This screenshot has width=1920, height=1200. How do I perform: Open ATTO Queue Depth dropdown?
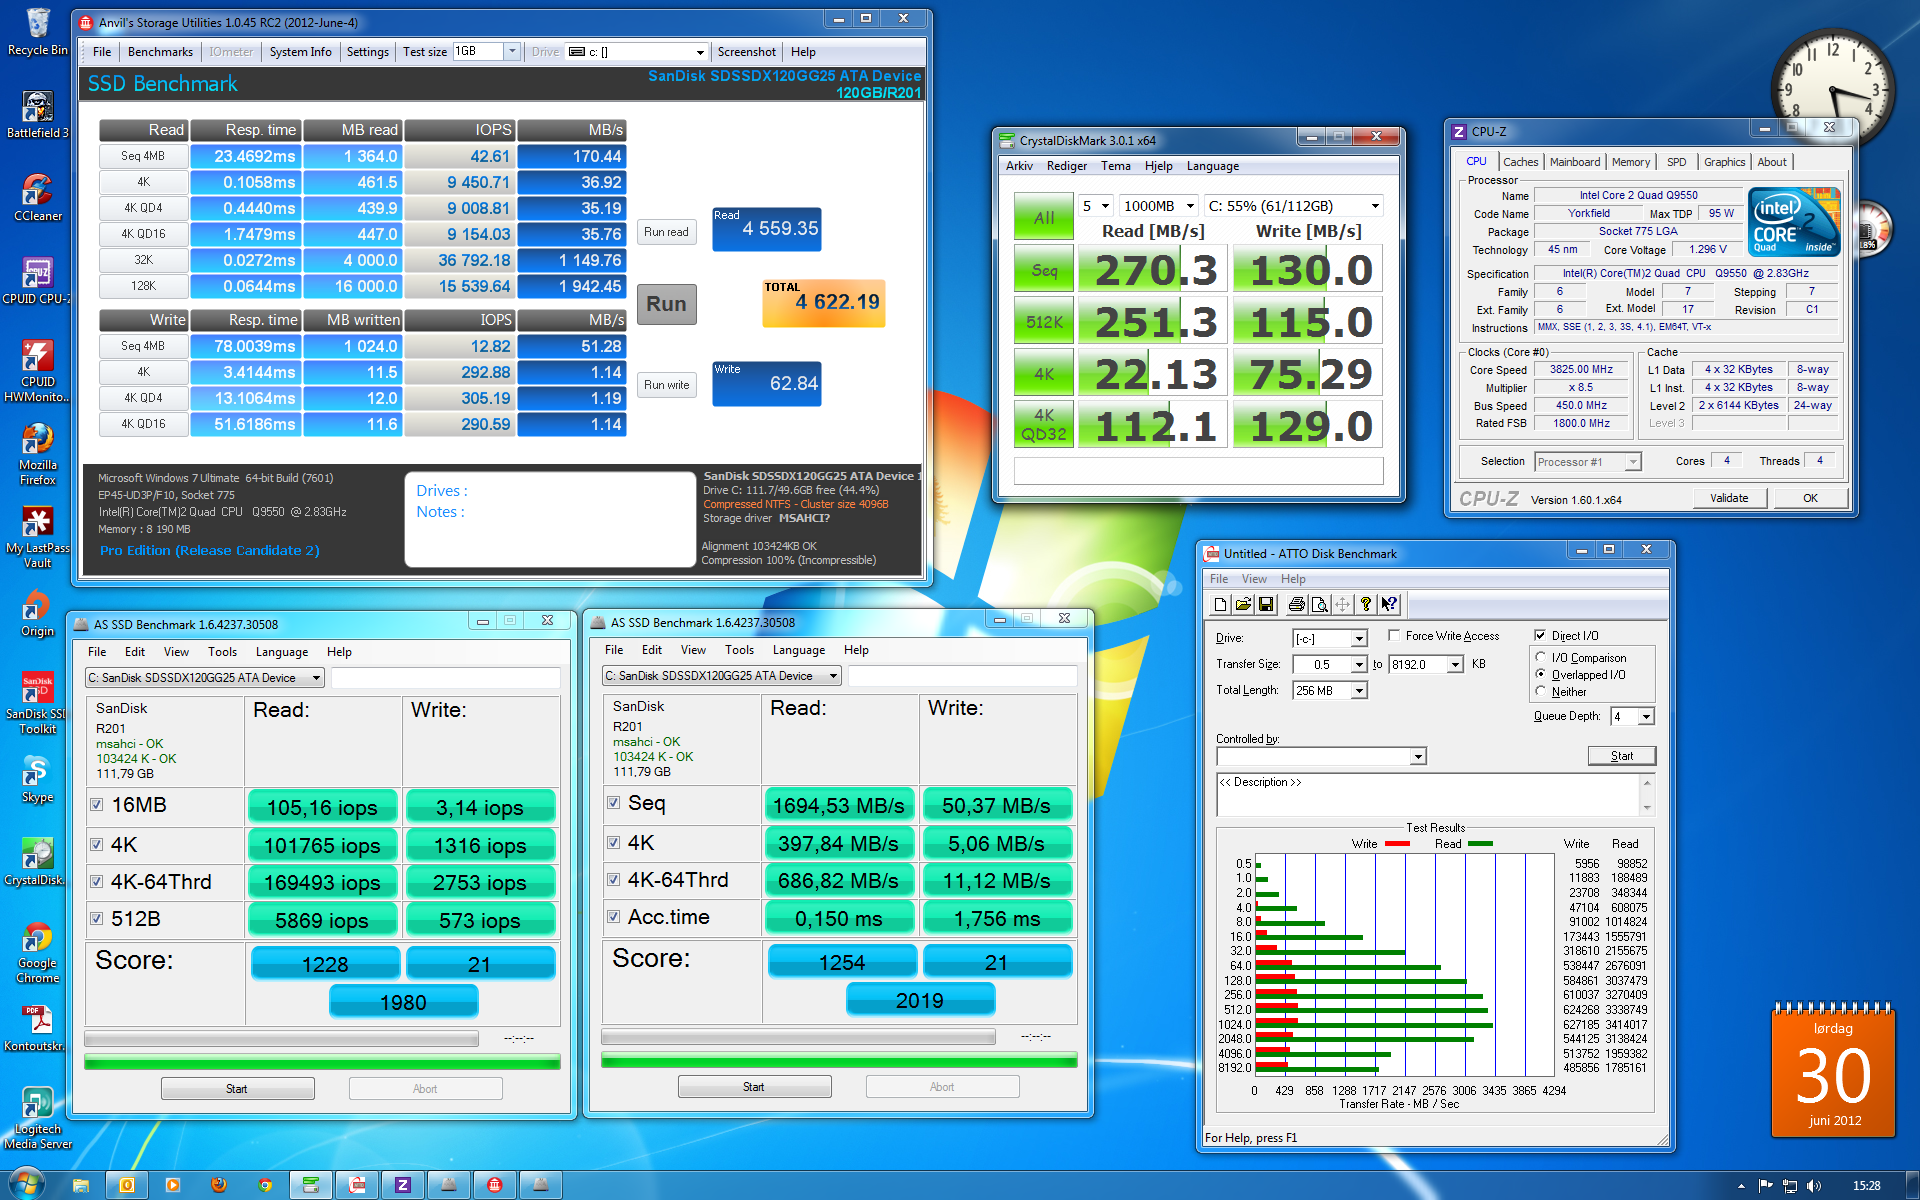click(x=1646, y=717)
